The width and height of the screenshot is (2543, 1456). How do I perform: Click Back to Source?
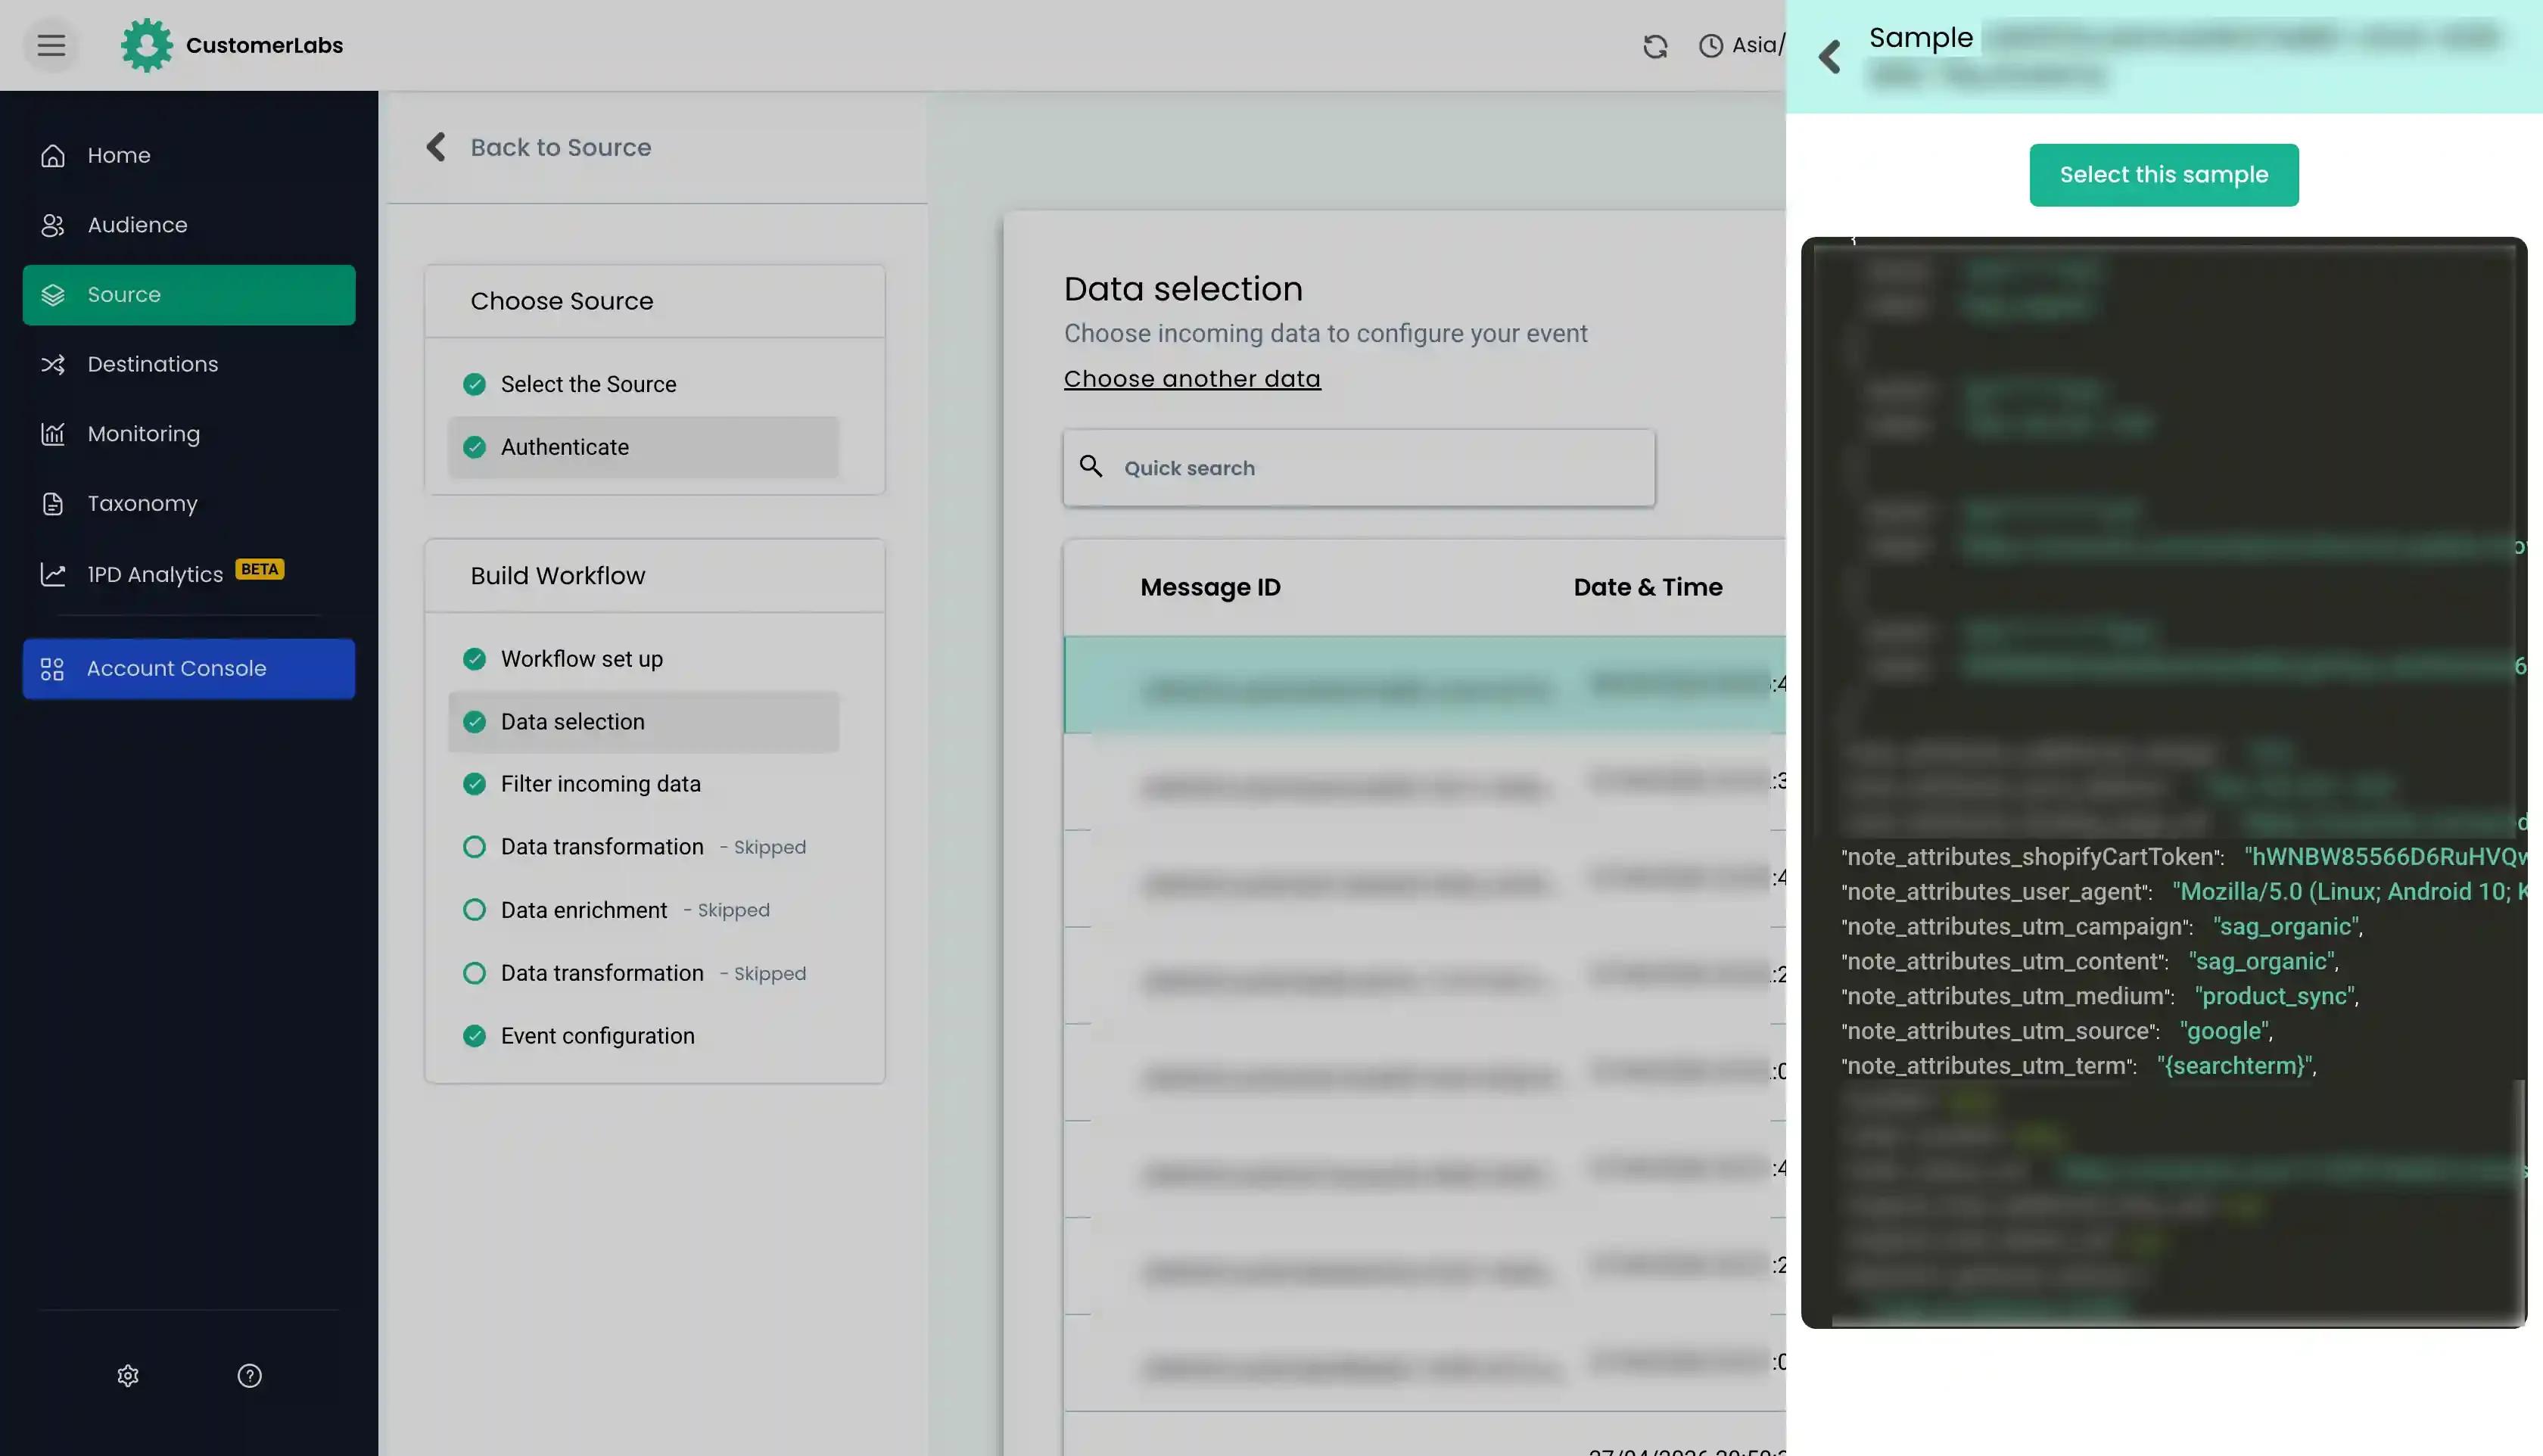click(x=561, y=147)
